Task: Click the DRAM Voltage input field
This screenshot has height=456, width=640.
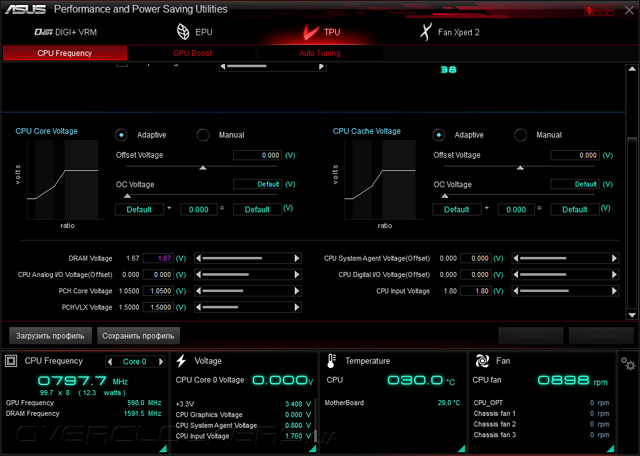Action: coord(158,258)
